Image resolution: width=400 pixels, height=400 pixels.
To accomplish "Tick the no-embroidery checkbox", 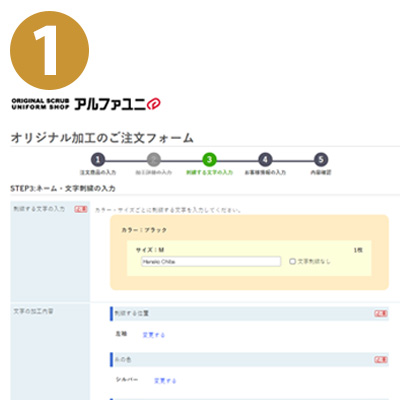I will click(x=292, y=262).
